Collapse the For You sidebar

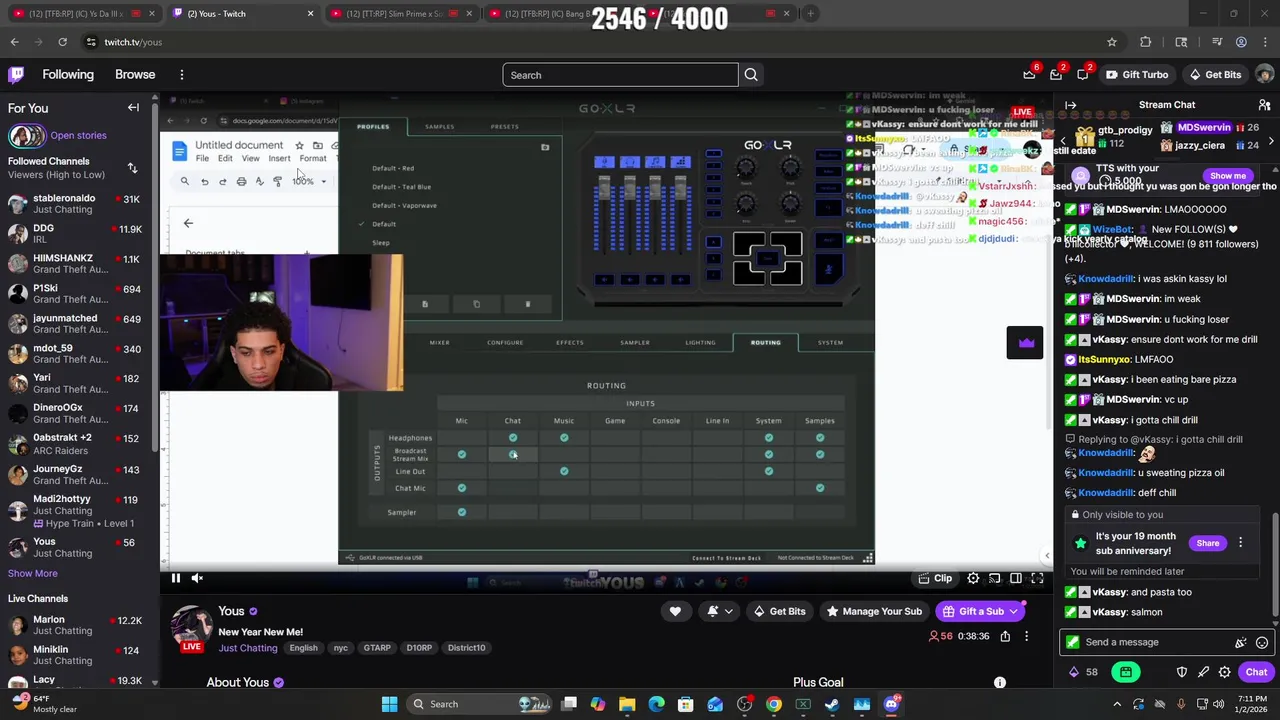click(133, 108)
